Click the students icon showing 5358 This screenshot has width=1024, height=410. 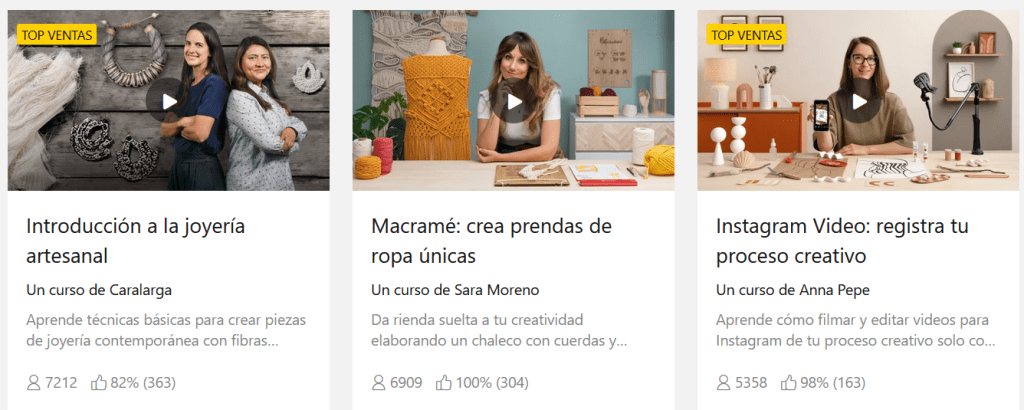coord(723,383)
